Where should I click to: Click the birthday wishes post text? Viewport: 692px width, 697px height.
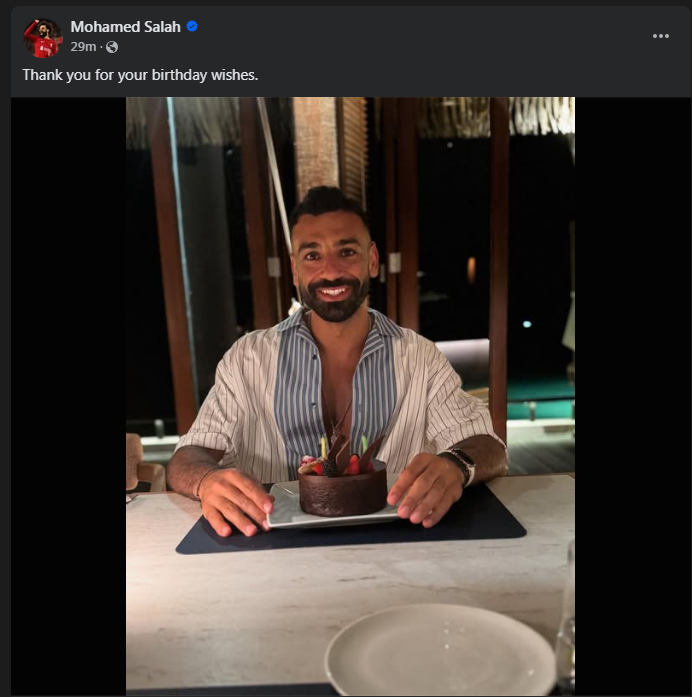click(141, 75)
